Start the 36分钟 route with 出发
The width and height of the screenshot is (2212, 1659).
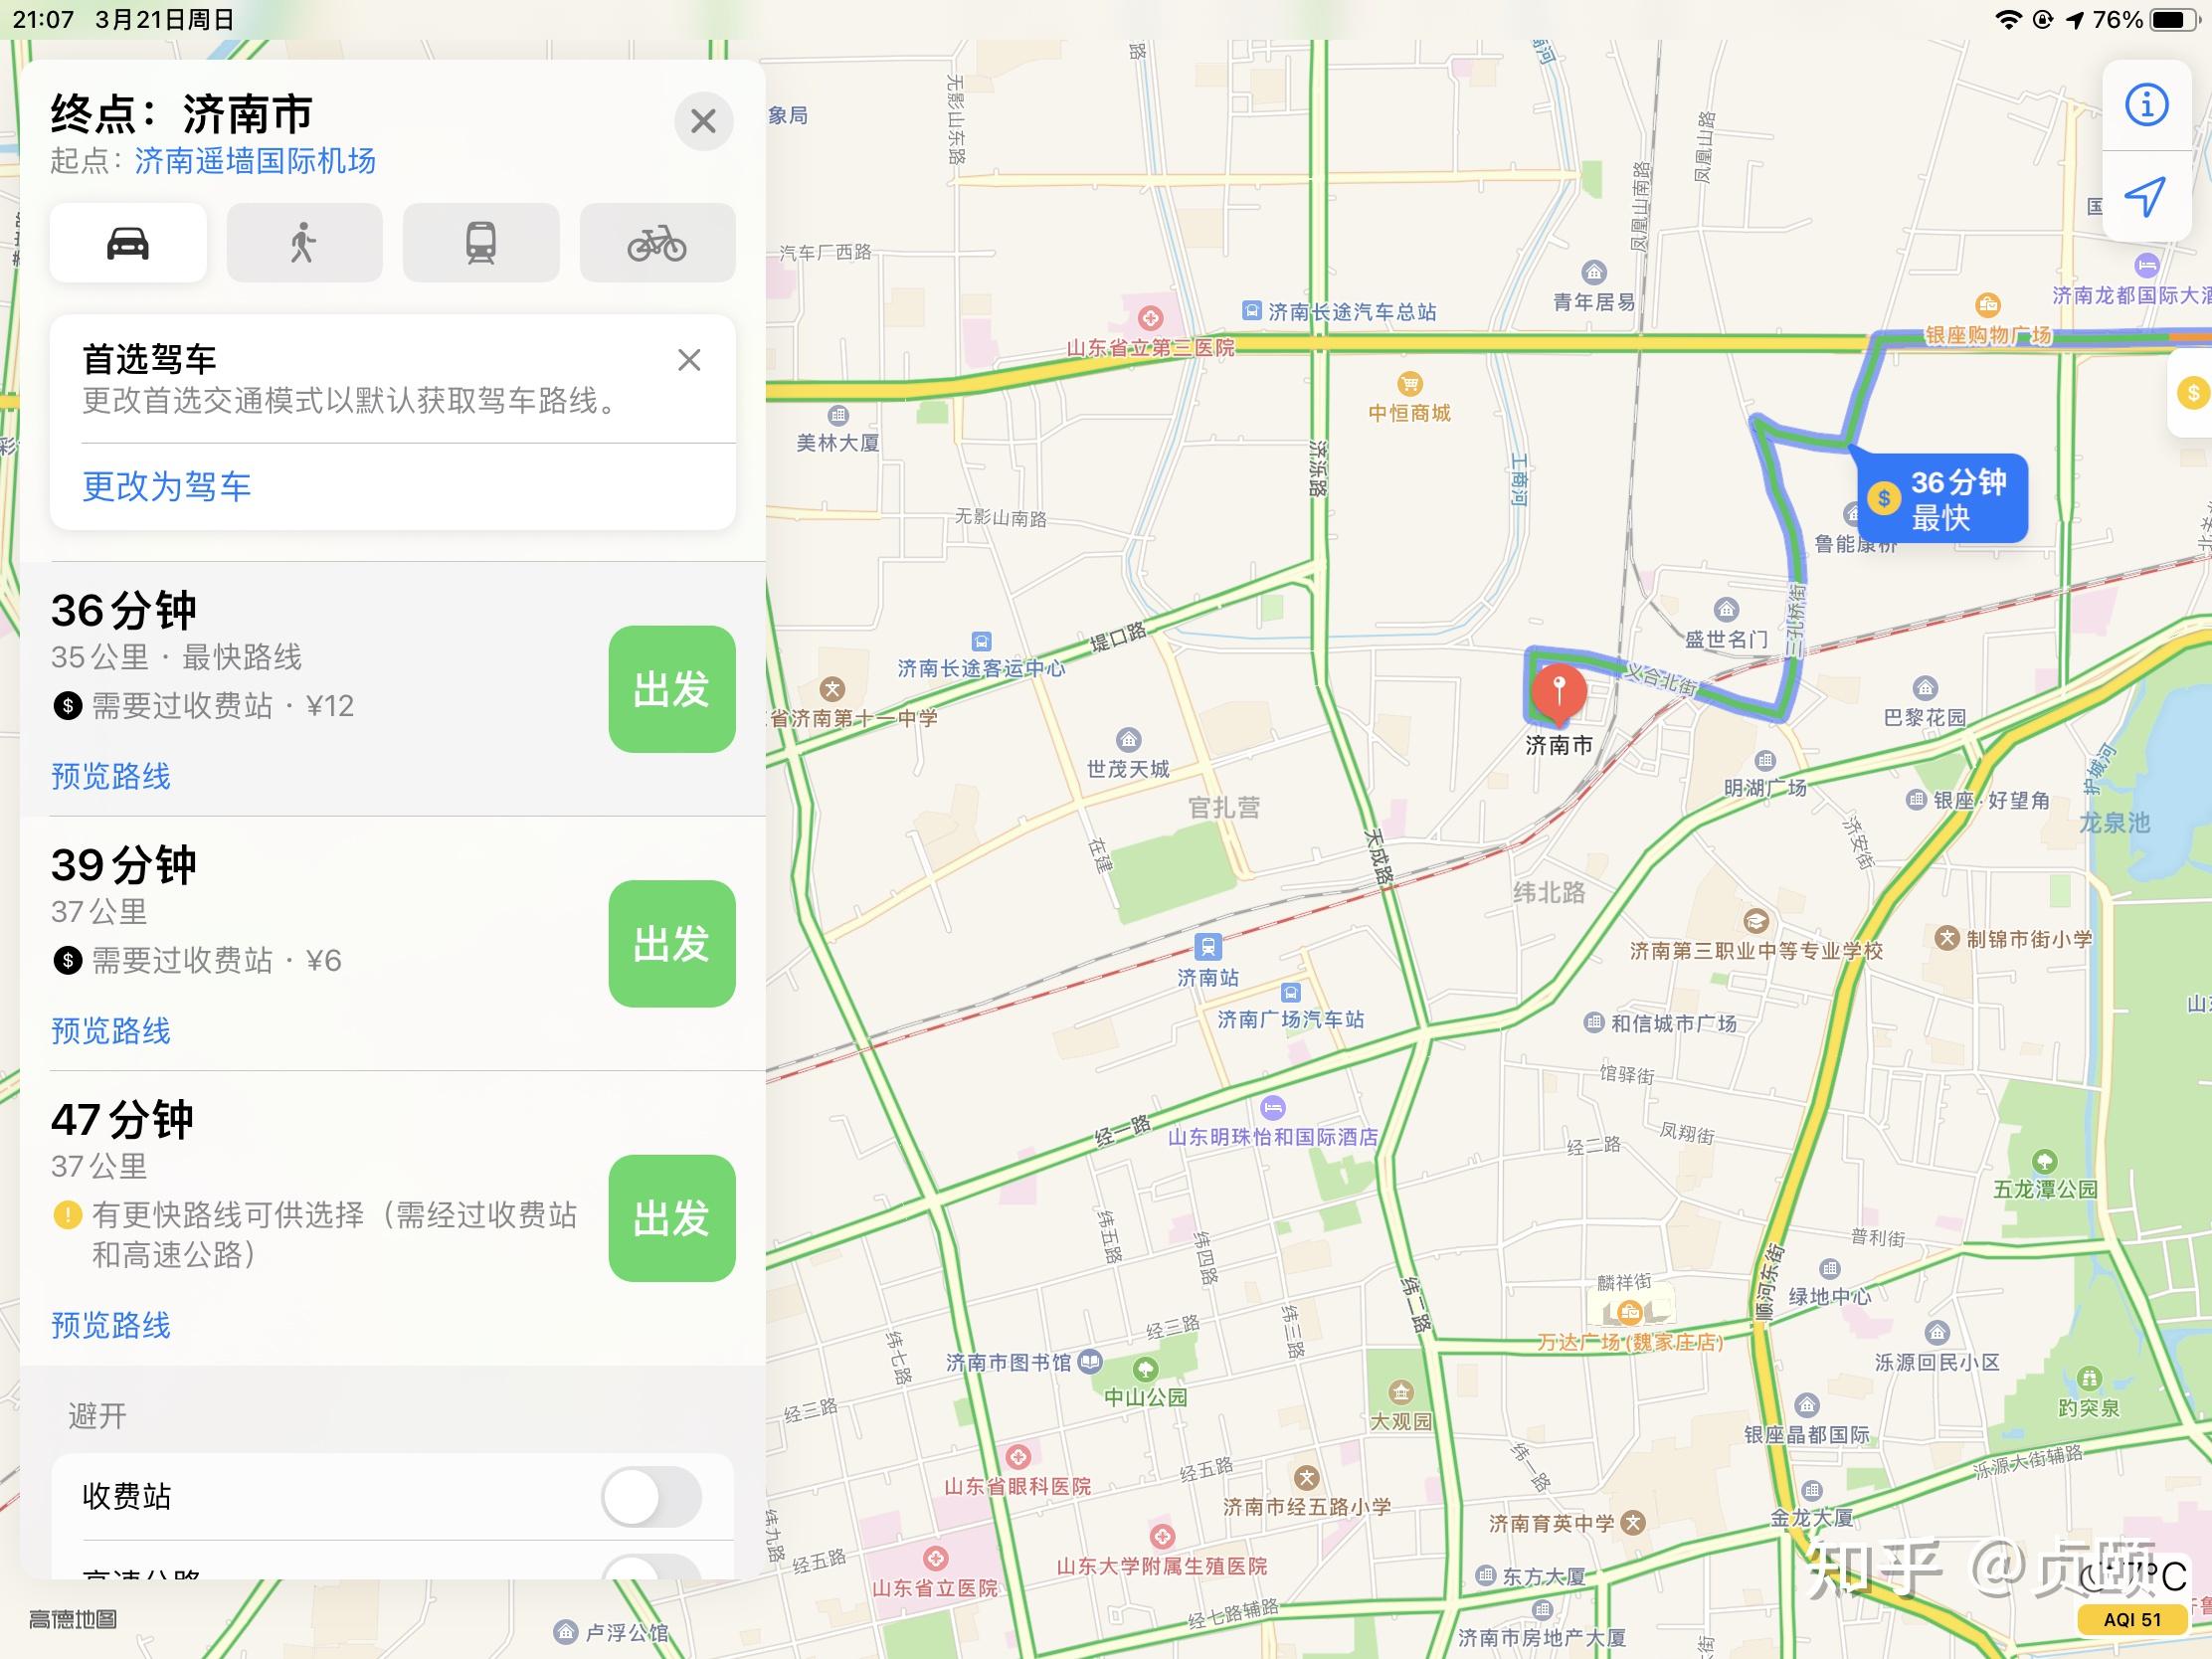672,689
